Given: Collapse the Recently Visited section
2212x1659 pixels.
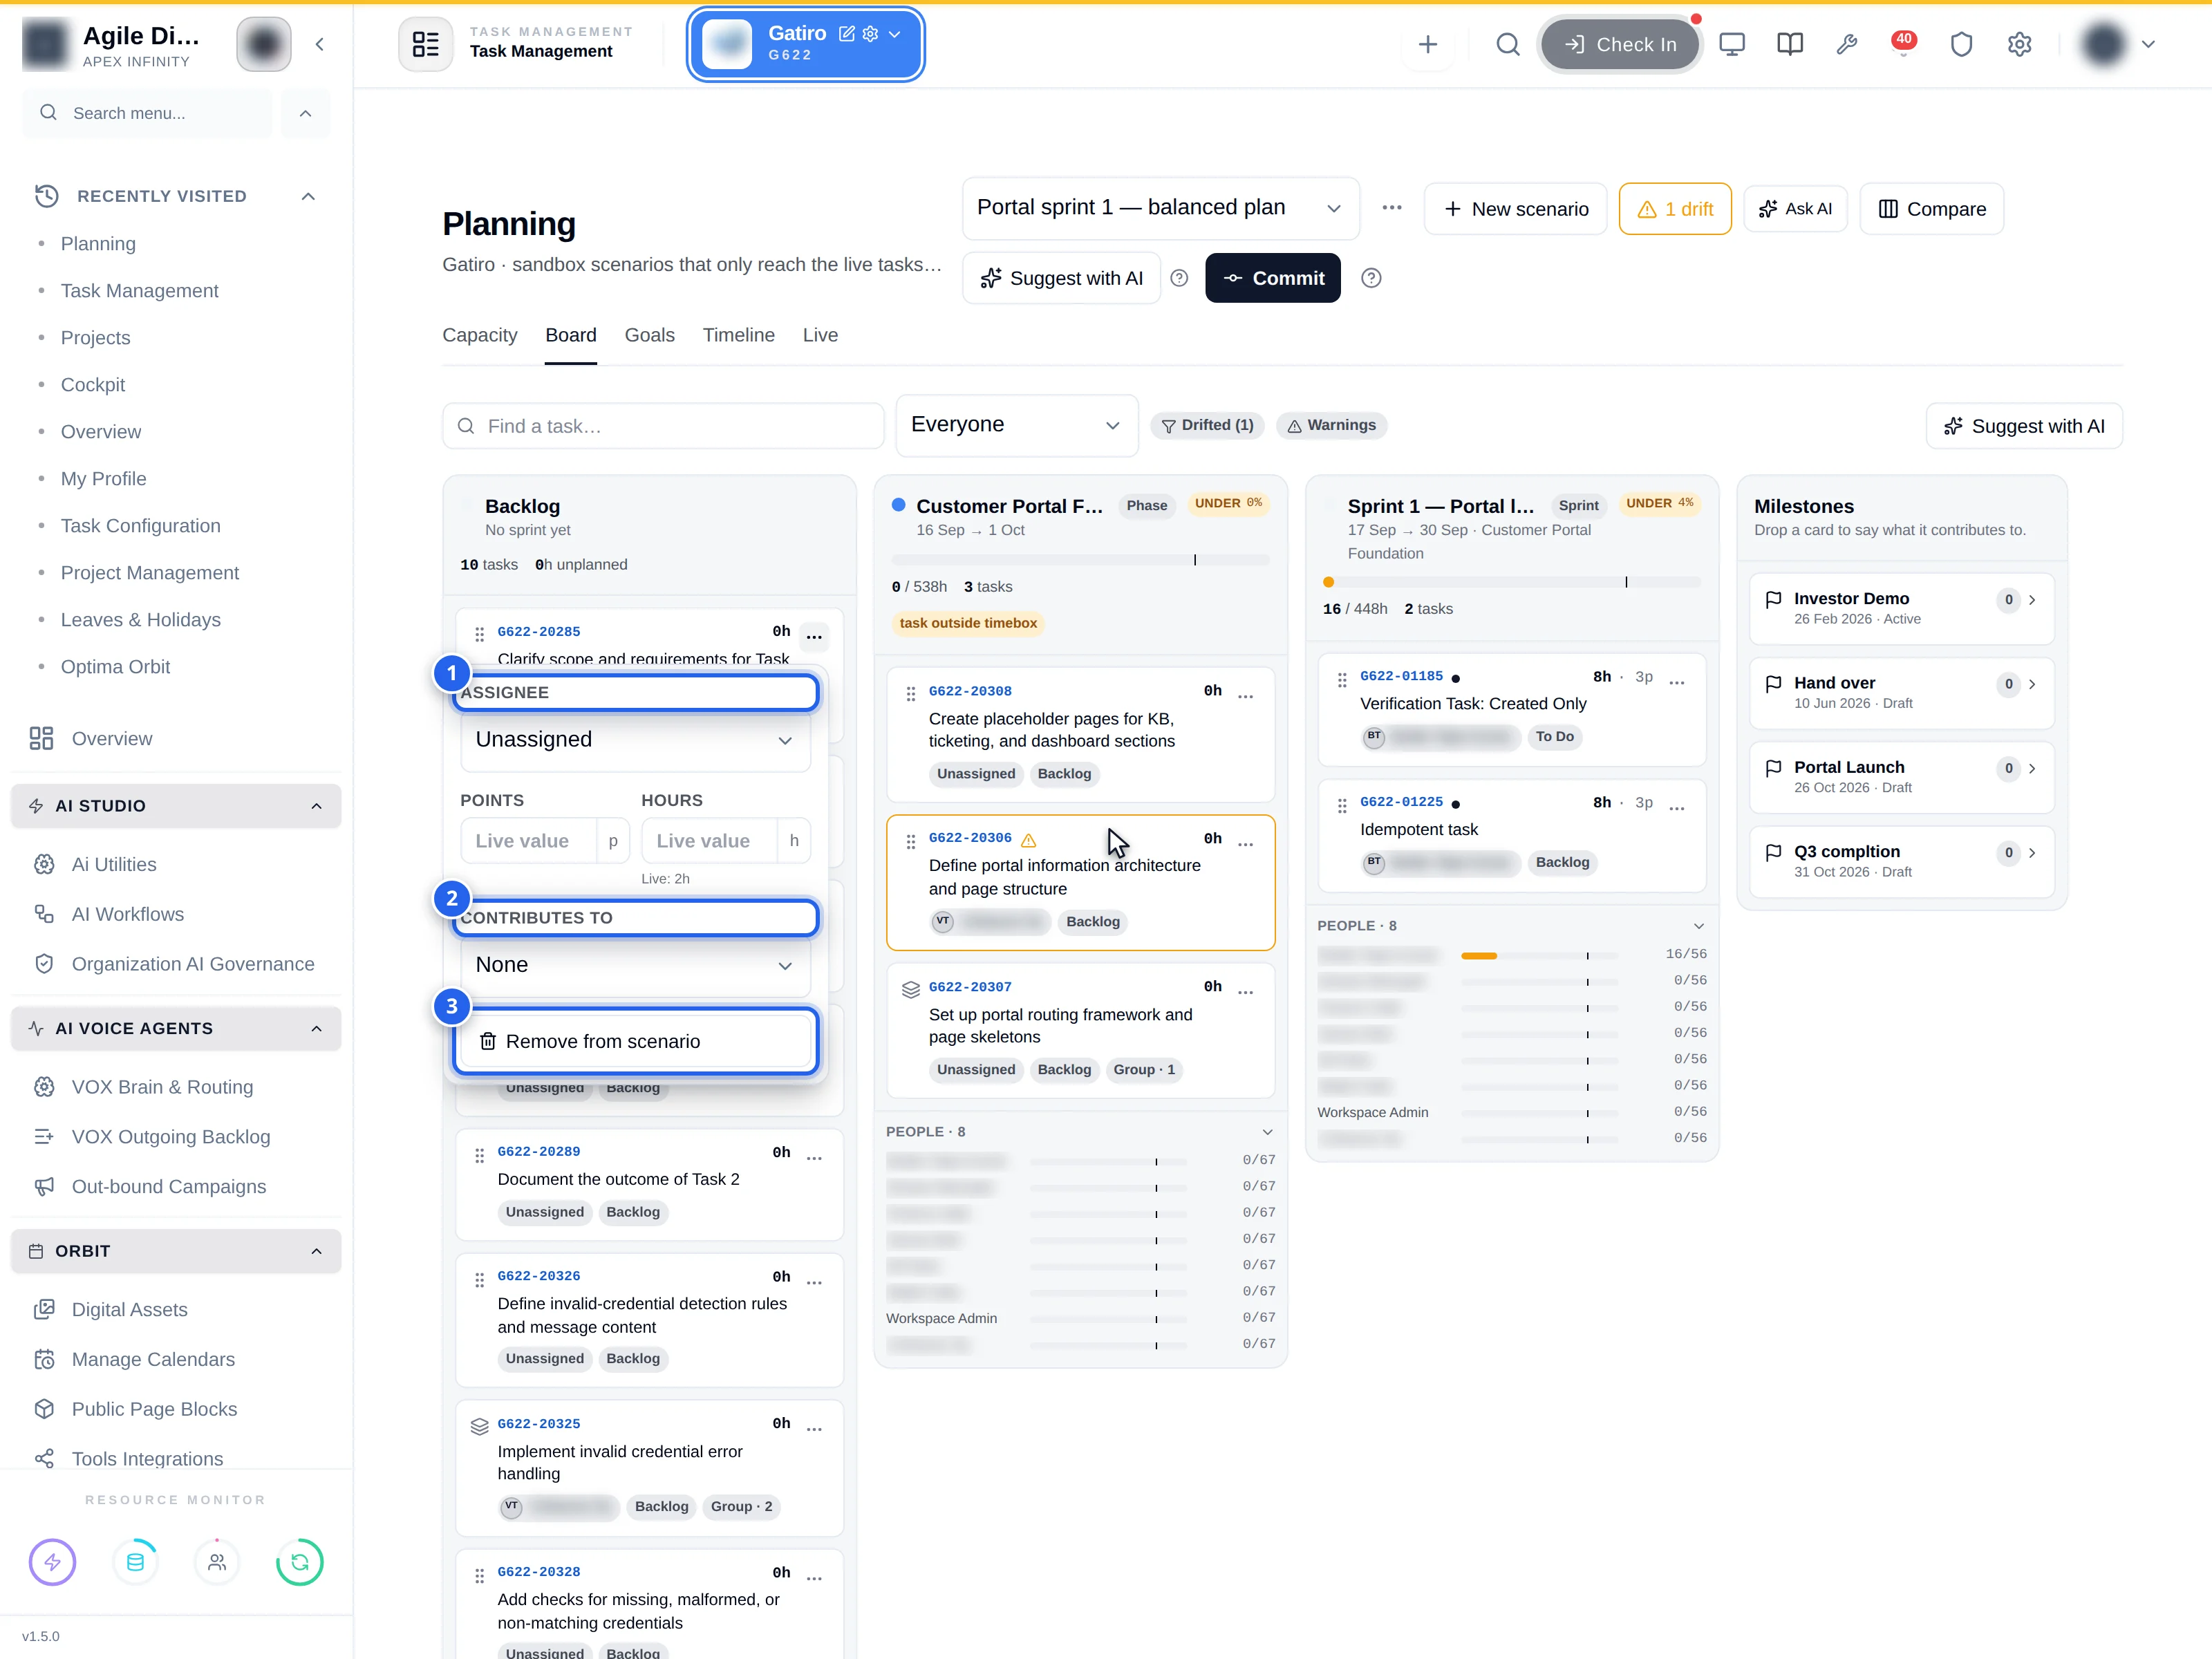Looking at the screenshot, I should click(x=308, y=196).
